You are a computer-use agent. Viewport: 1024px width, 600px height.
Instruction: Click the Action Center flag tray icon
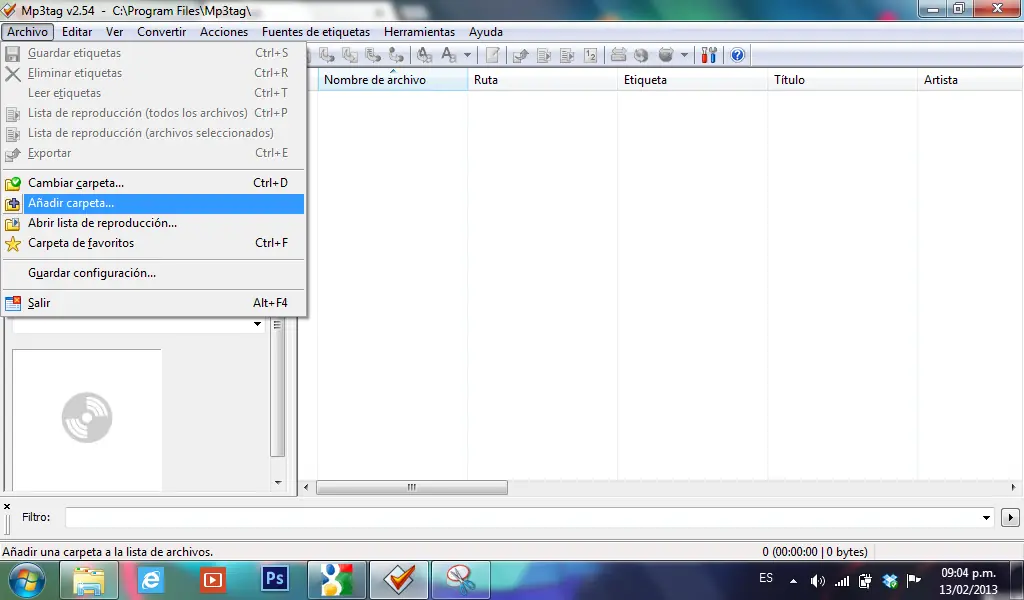point(914,580)
